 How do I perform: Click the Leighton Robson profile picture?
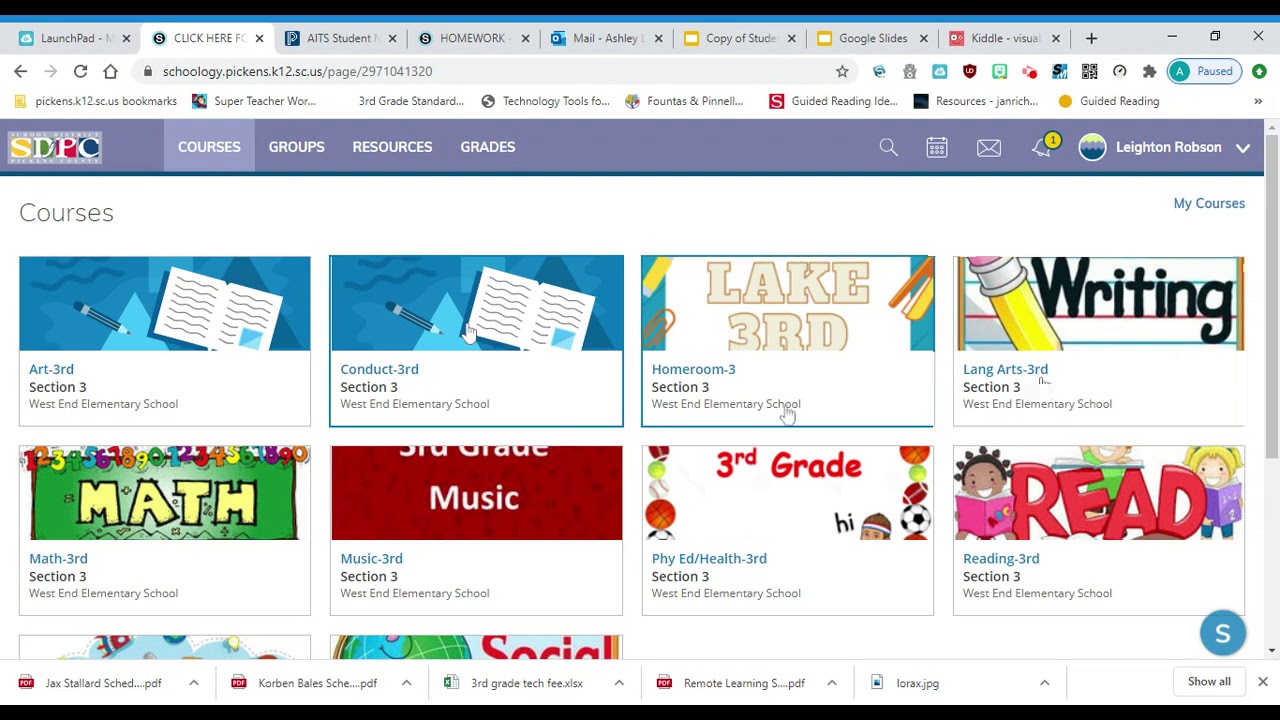point(1092,147)
